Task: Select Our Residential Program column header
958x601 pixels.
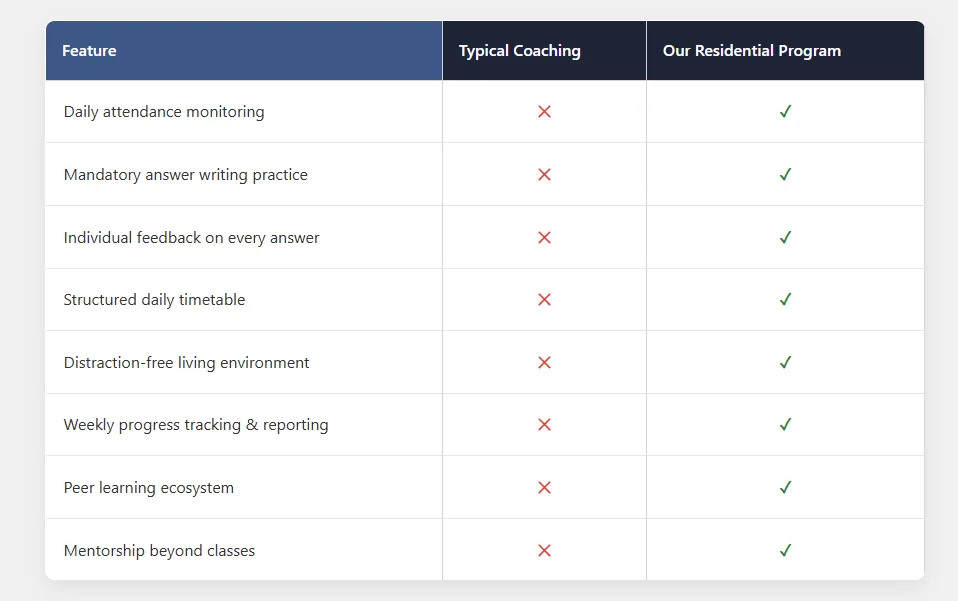Action: (x=751, y=51)
